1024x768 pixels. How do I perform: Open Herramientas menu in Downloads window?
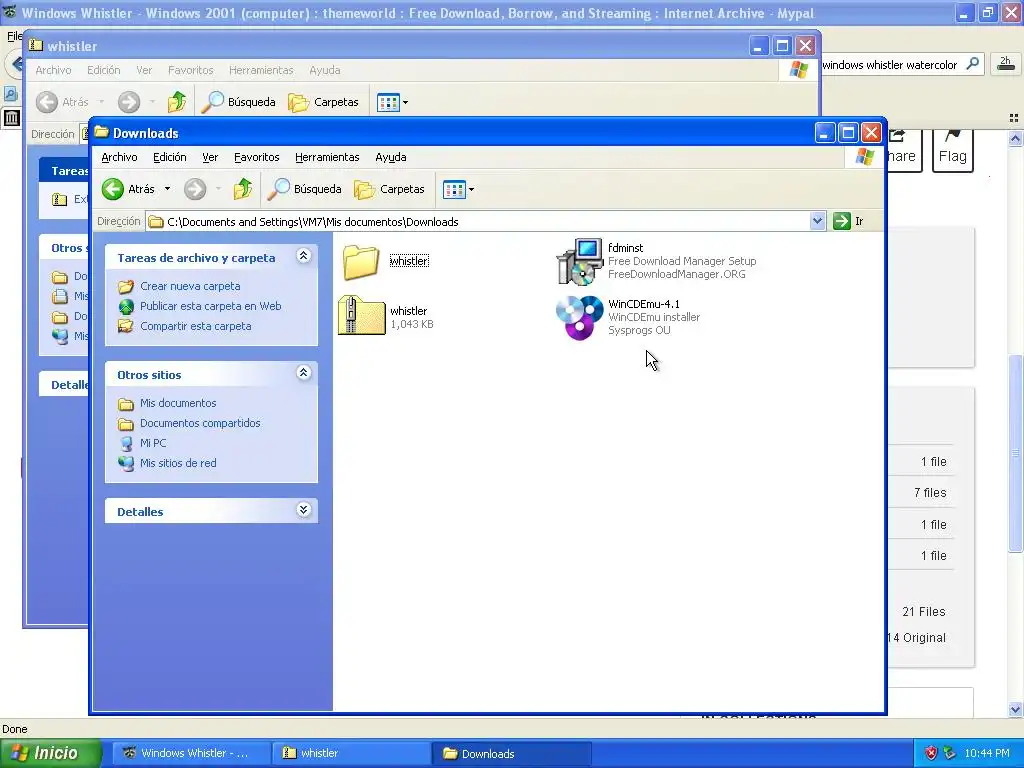pyautogui.click(x=327, y=157)
